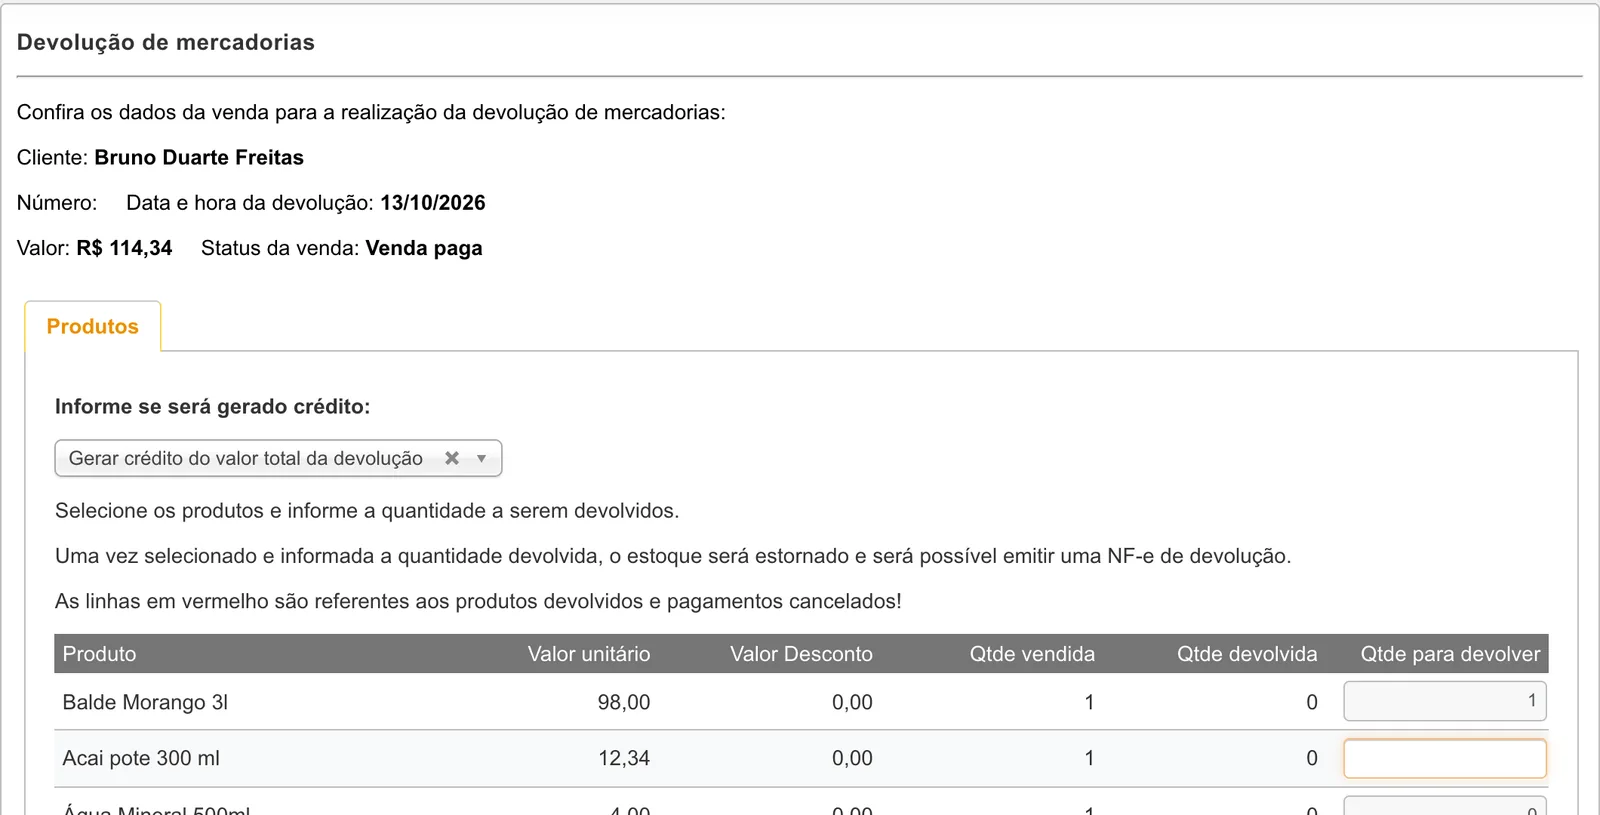Click the customer name Bruno Duarte Freitas
This screenshot has width=1600, height=815.
click(x=199, y=157)
